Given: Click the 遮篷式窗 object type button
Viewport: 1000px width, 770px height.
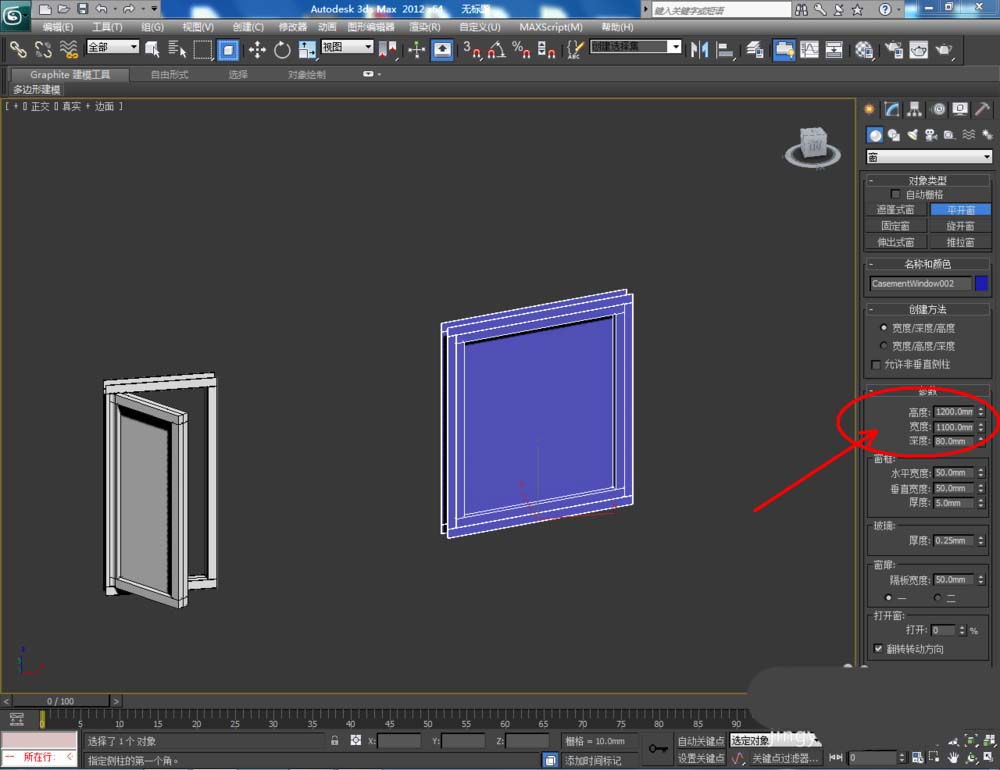Looking at the screenshot, I should point(895,209).
